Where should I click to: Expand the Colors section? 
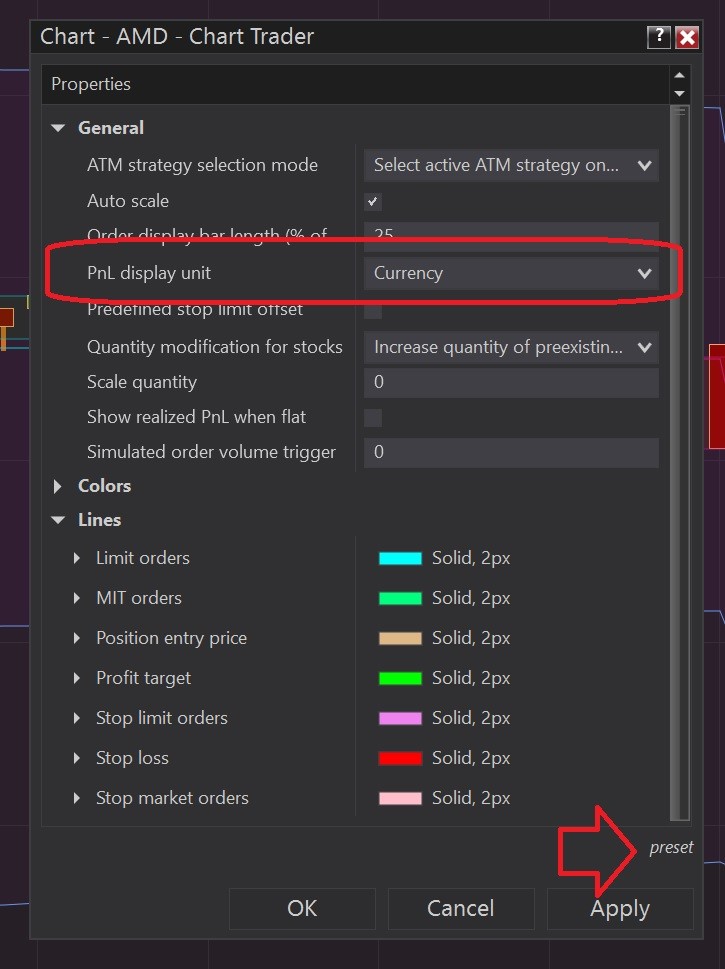(x=59, y=486)
